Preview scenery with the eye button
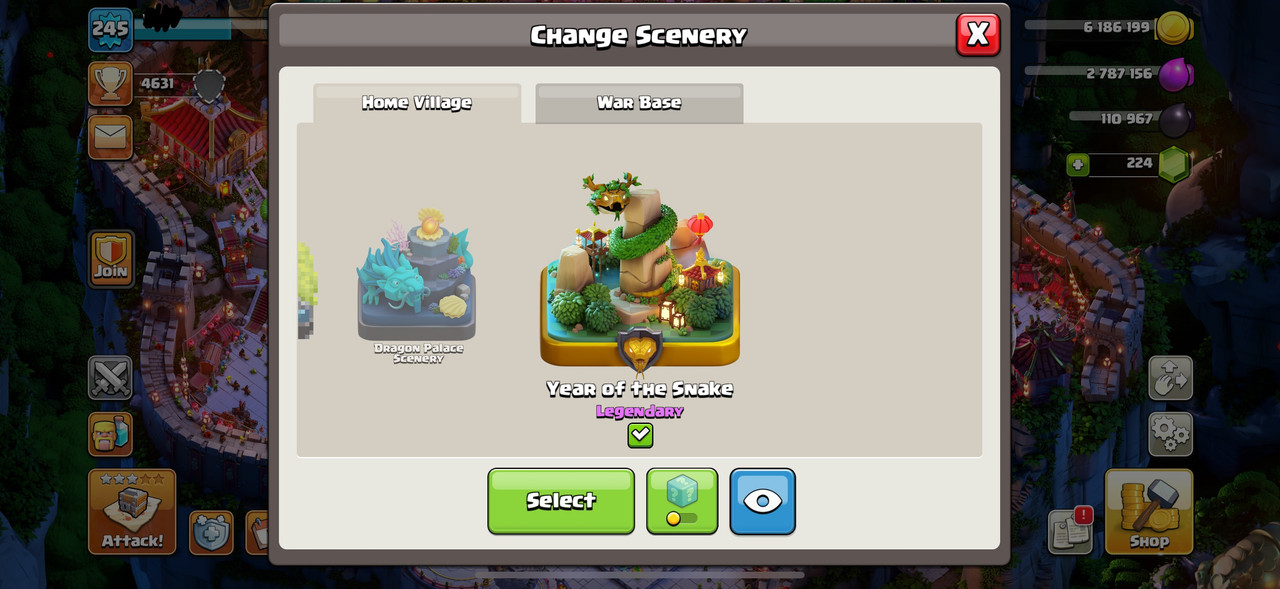1280x589 pixels. pos(762,501)
